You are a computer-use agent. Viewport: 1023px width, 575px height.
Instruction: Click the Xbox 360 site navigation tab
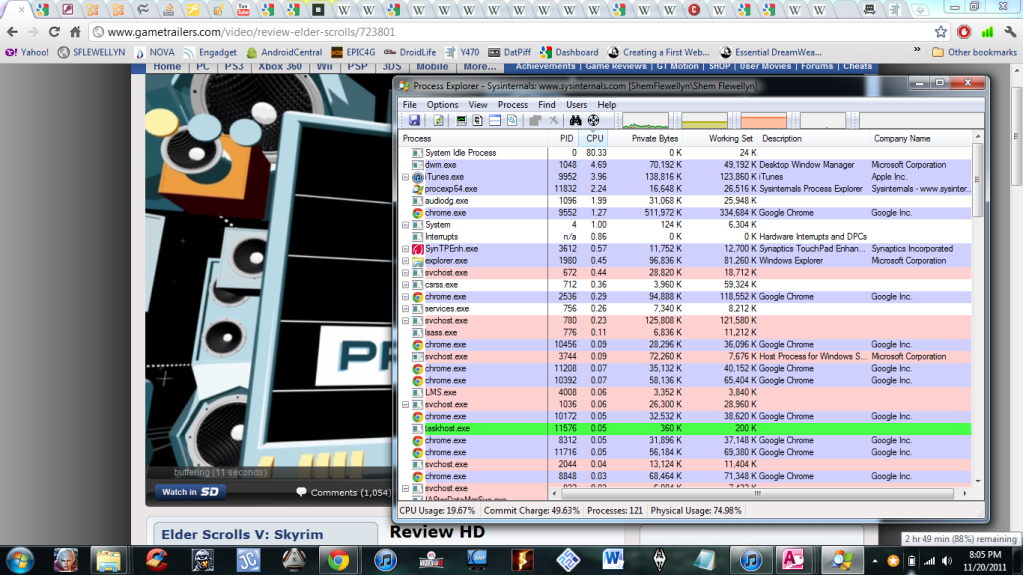click(280, 67)
